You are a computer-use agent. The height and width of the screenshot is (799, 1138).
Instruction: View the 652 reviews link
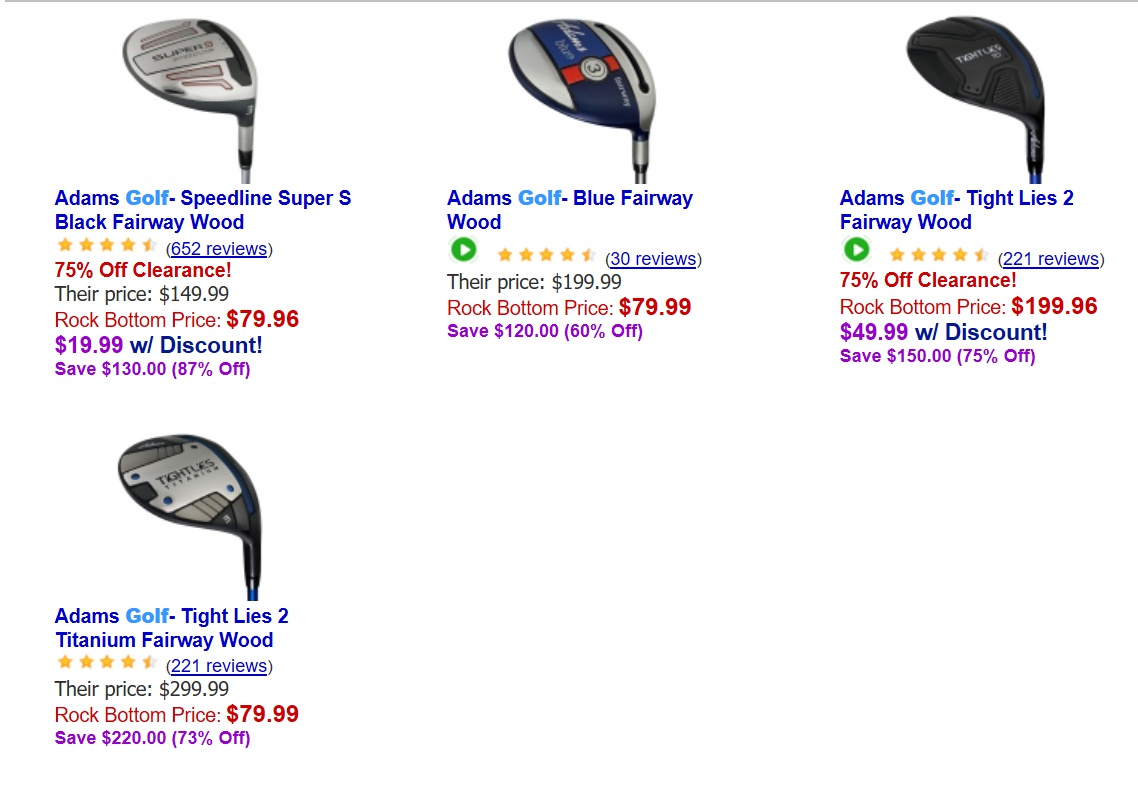[x=219, y=249]
